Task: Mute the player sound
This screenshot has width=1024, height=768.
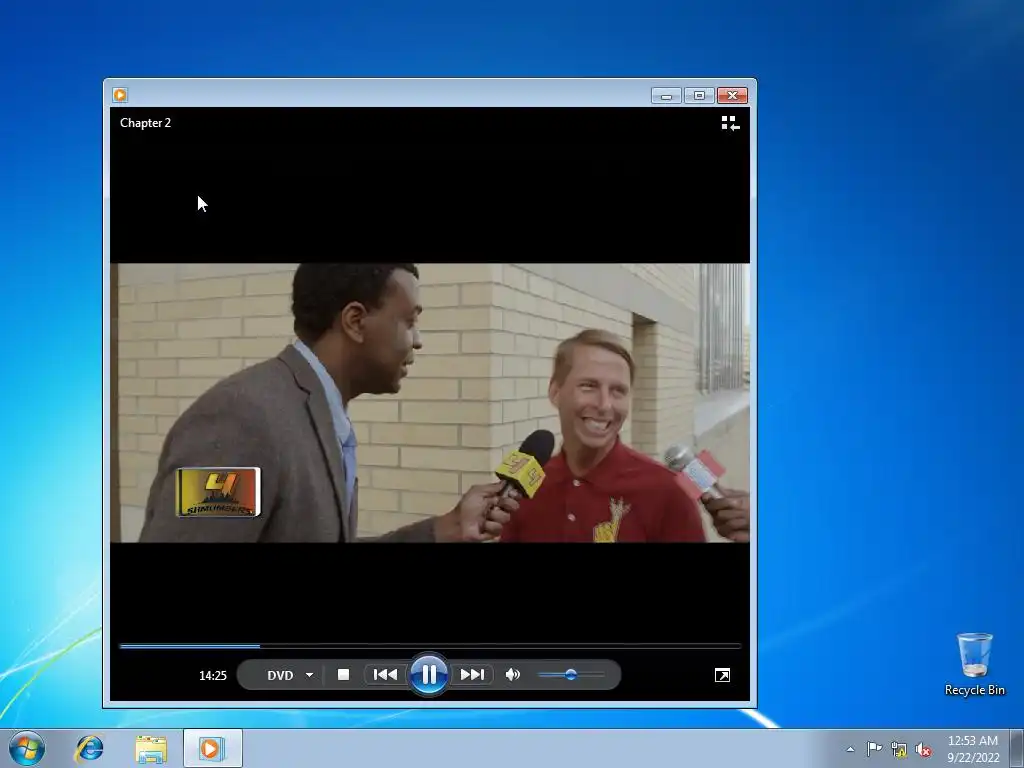Action: click(513, 675)
